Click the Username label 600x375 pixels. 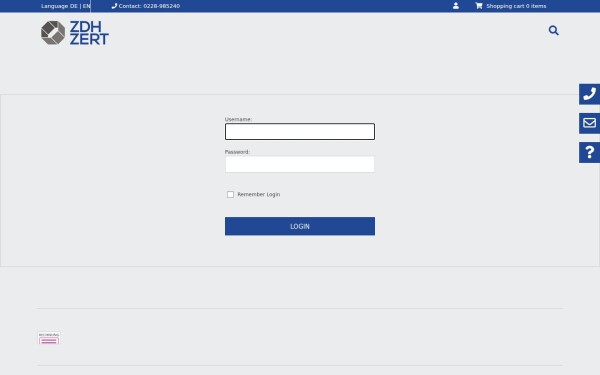[238, 119]
